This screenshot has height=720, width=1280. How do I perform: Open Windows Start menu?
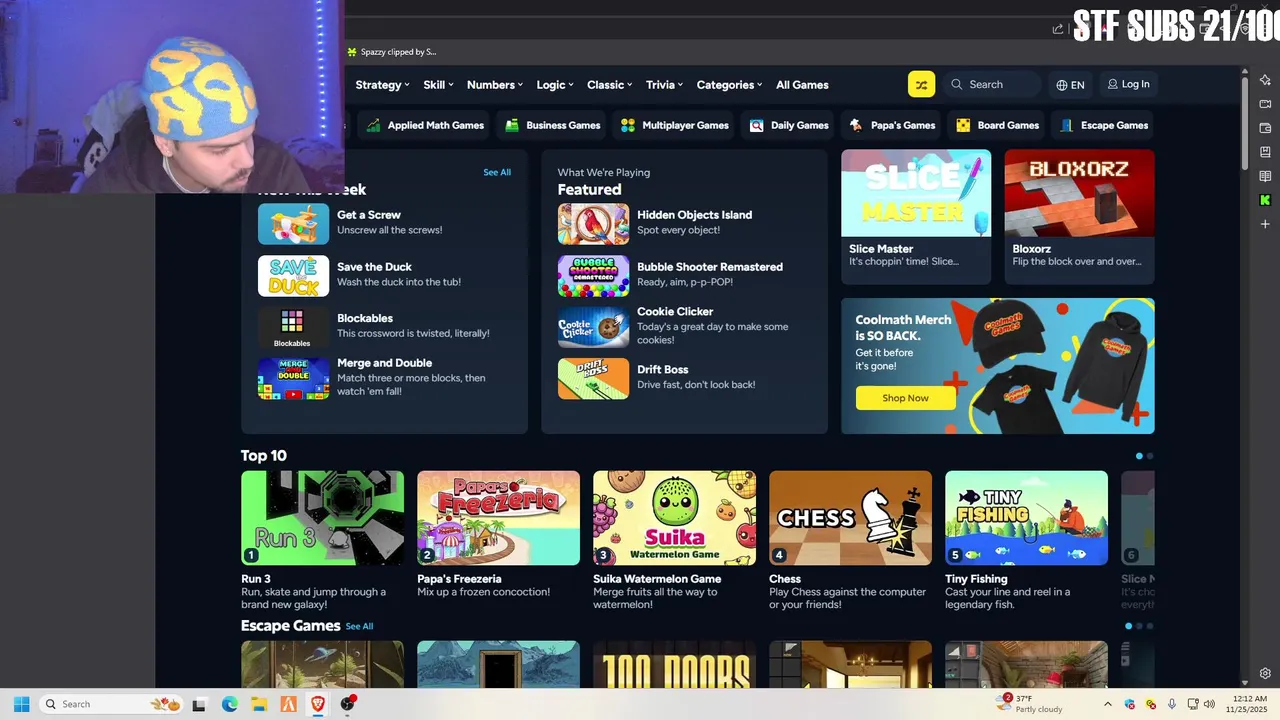pyautogui.click(x=21, y=704)
